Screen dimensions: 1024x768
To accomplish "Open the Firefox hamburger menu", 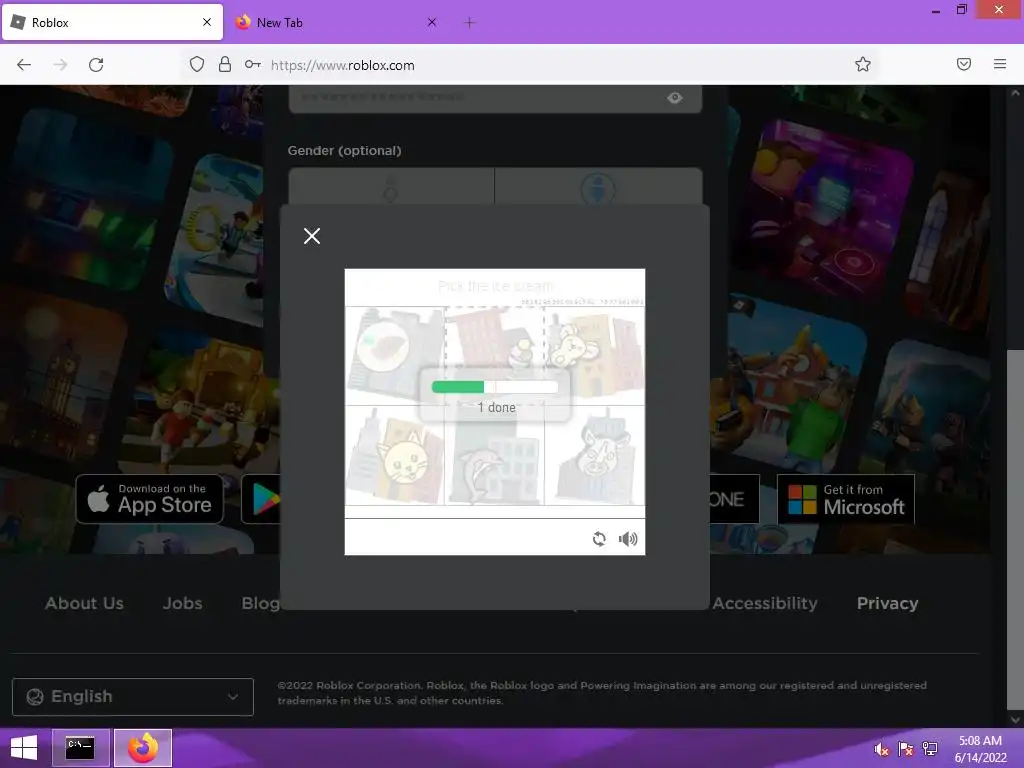I will (x=1000, y=64).
